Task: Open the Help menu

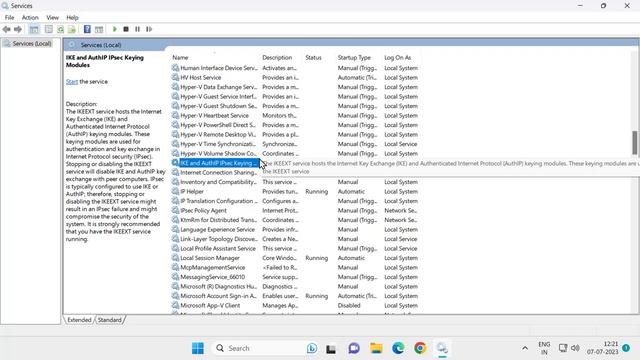Action: (x=72, y=18)
